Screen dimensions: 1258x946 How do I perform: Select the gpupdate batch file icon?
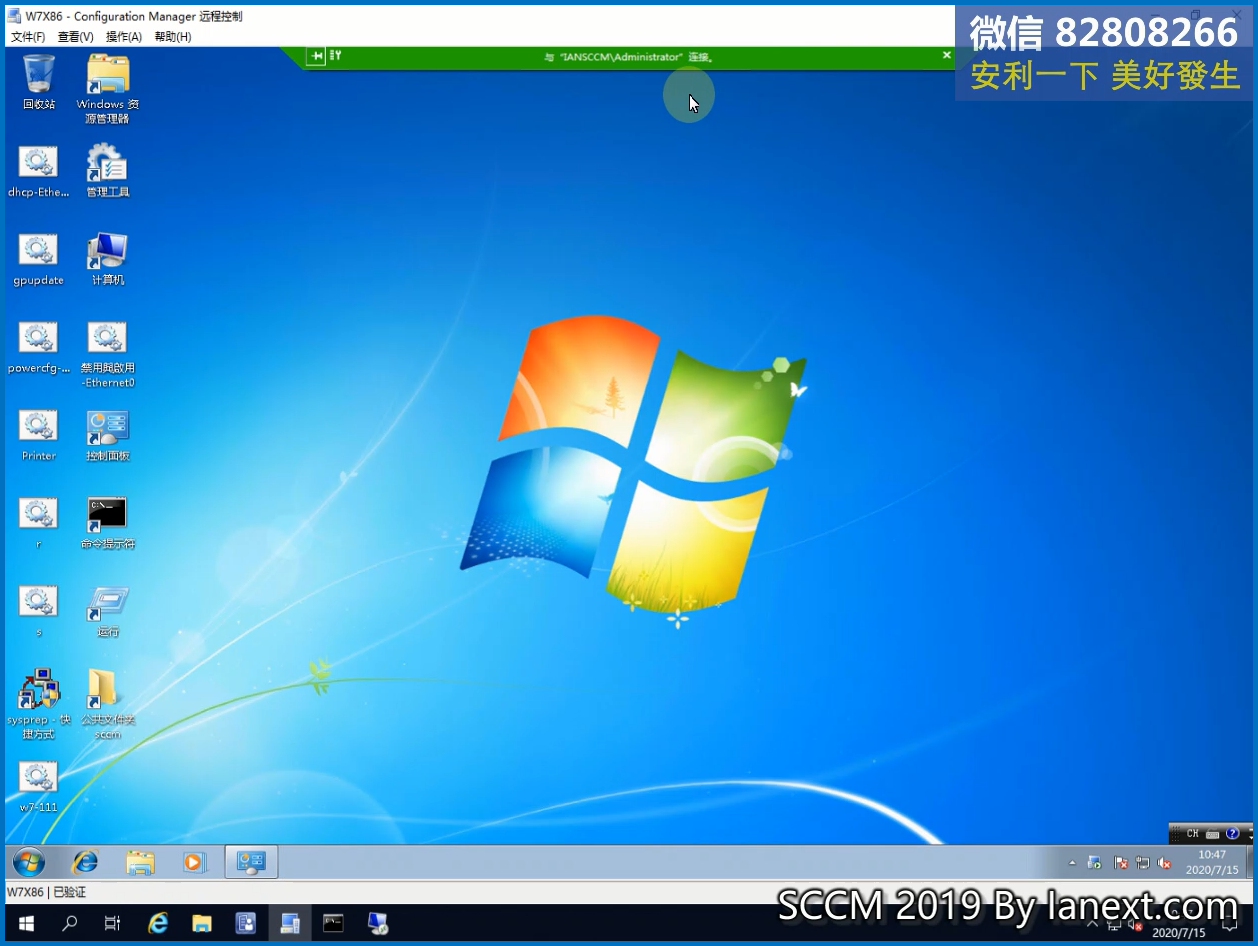(x=39, y=259)
